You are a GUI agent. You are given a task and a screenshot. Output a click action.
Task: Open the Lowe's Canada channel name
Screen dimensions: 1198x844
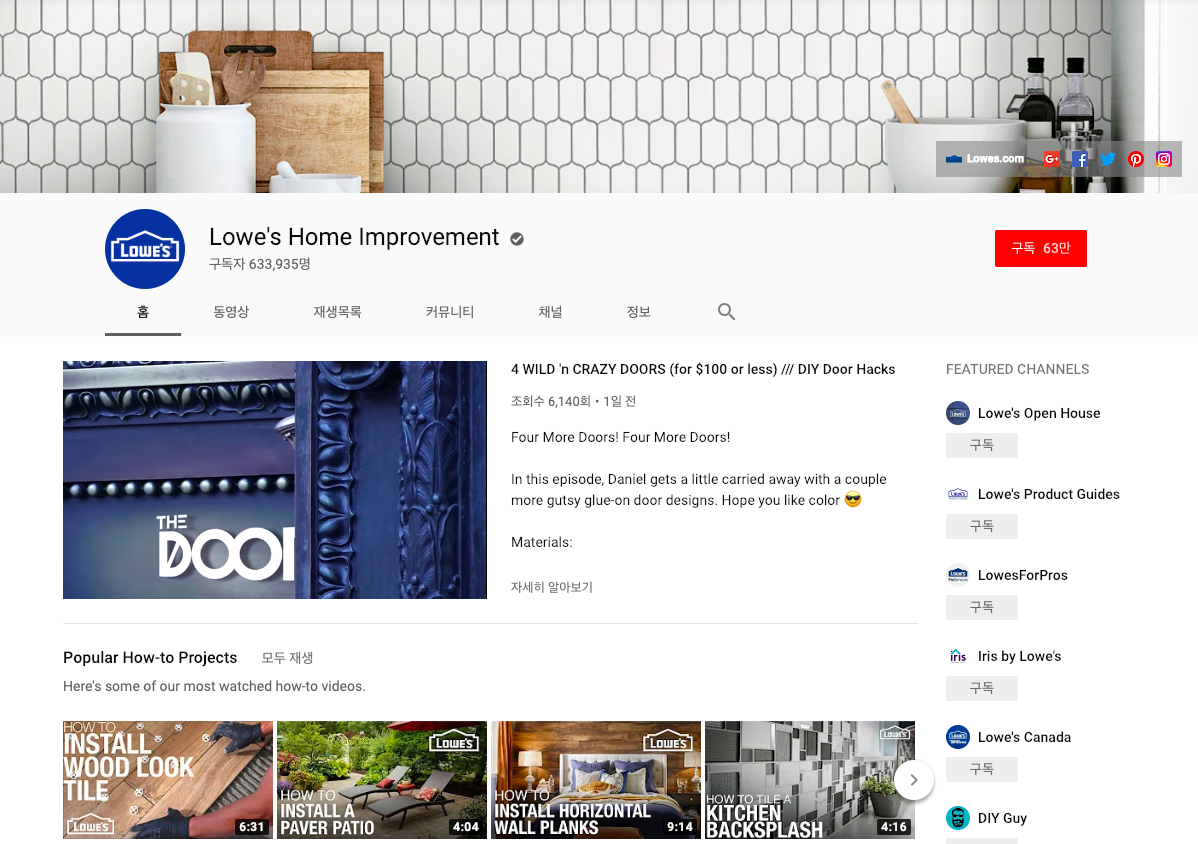pos(1025,737)
